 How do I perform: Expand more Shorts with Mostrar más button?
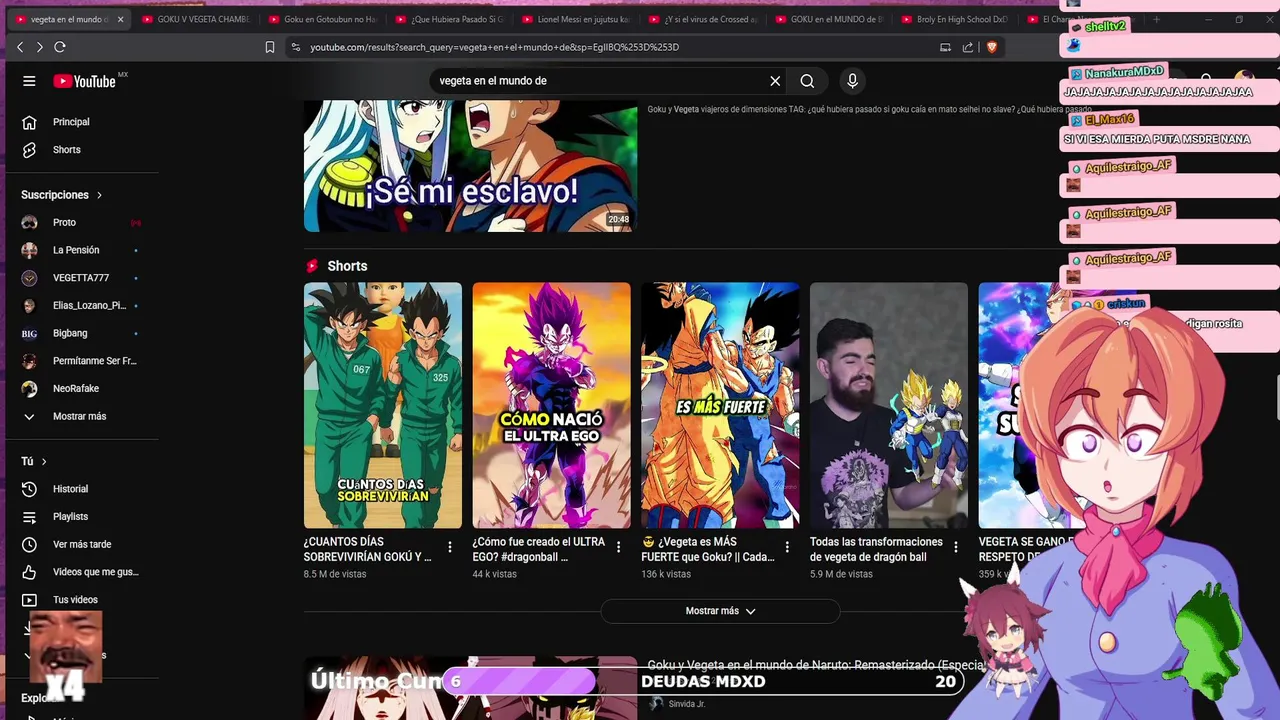point(720,611)
